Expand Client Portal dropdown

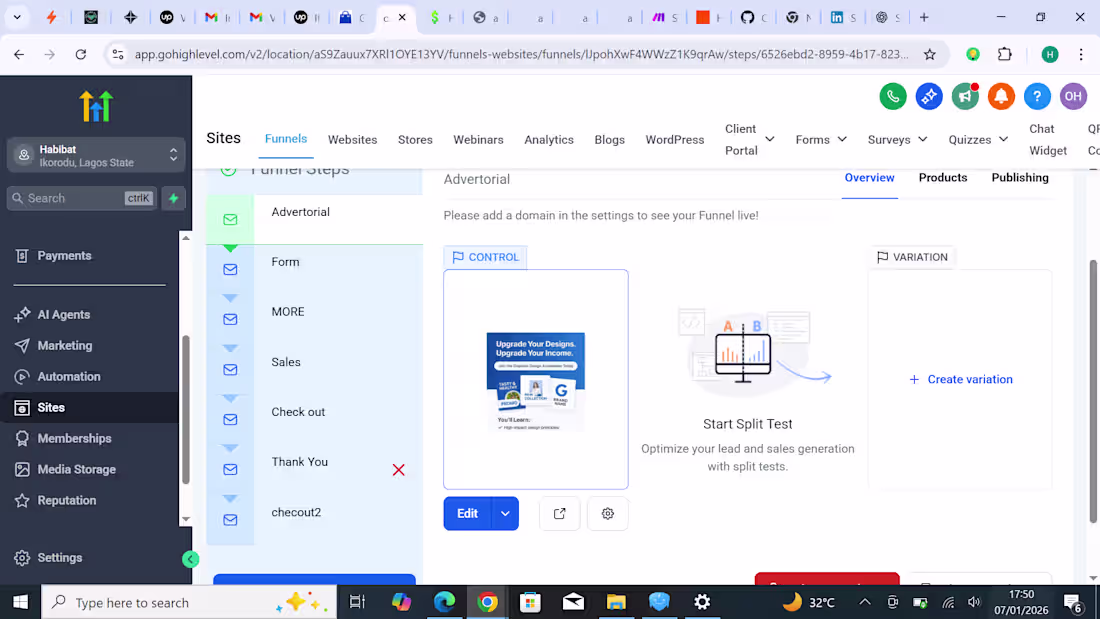point(770,139)
